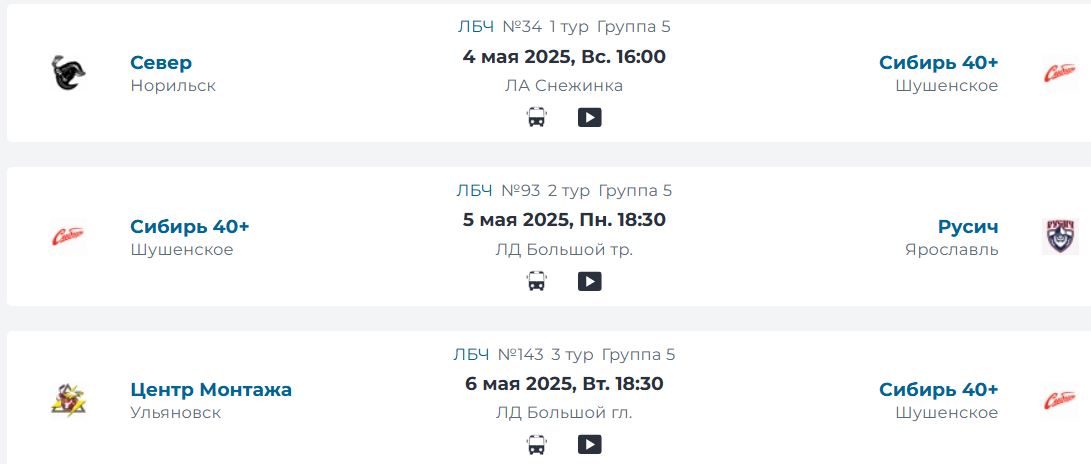The image size is (1091, 464).
Task: Click Сибирь logo in match №34 row
Action: click(1060, 73)
